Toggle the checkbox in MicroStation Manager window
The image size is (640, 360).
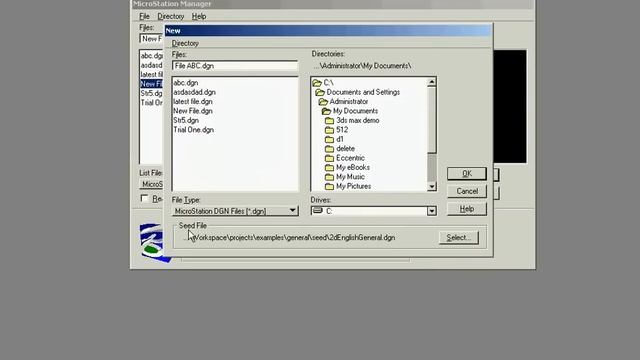(144, 198)
